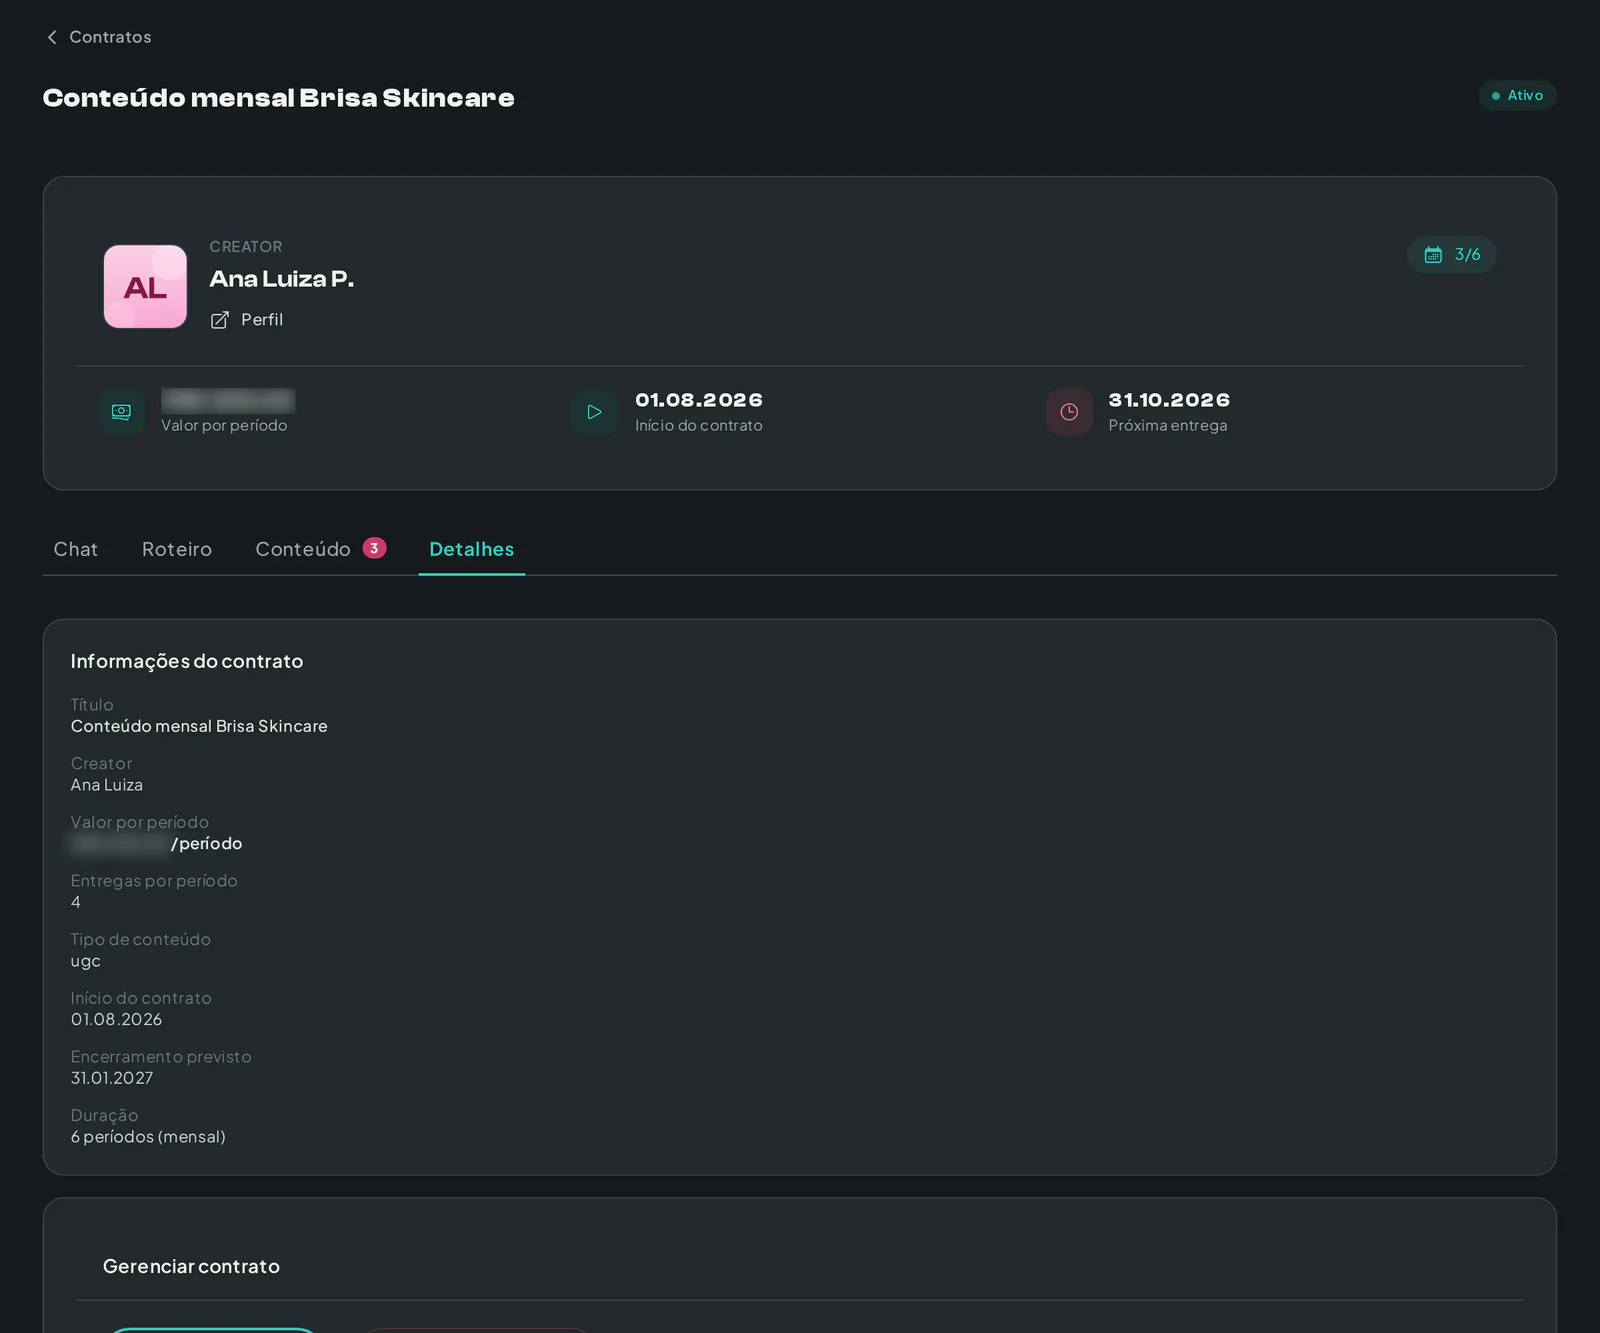Go back using the Contratos chevron arrow
Viewport: 1600px width, 1333px height.
click(x=52, y=37)
